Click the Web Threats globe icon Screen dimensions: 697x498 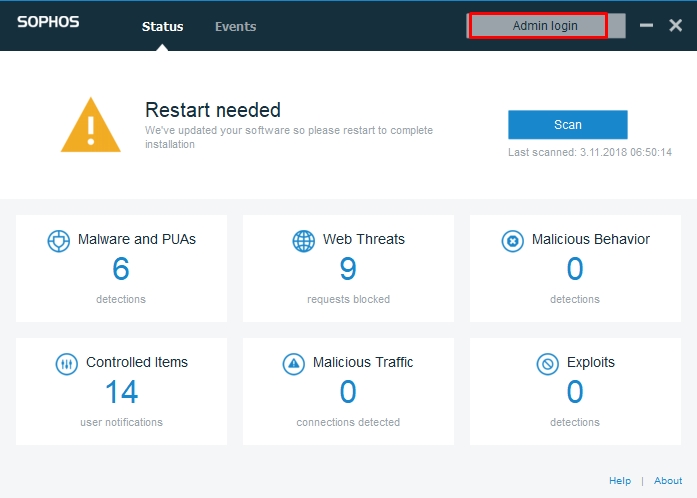coord(304,241)
